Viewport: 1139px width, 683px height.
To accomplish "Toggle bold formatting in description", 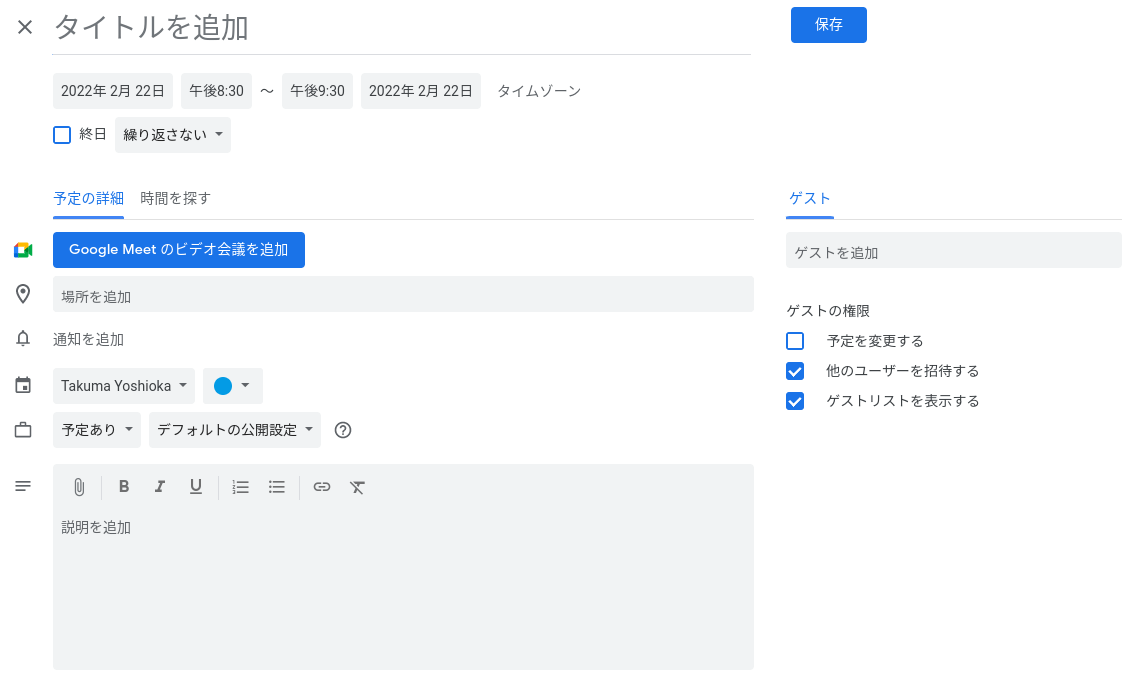I will click(x=124, y=487).
